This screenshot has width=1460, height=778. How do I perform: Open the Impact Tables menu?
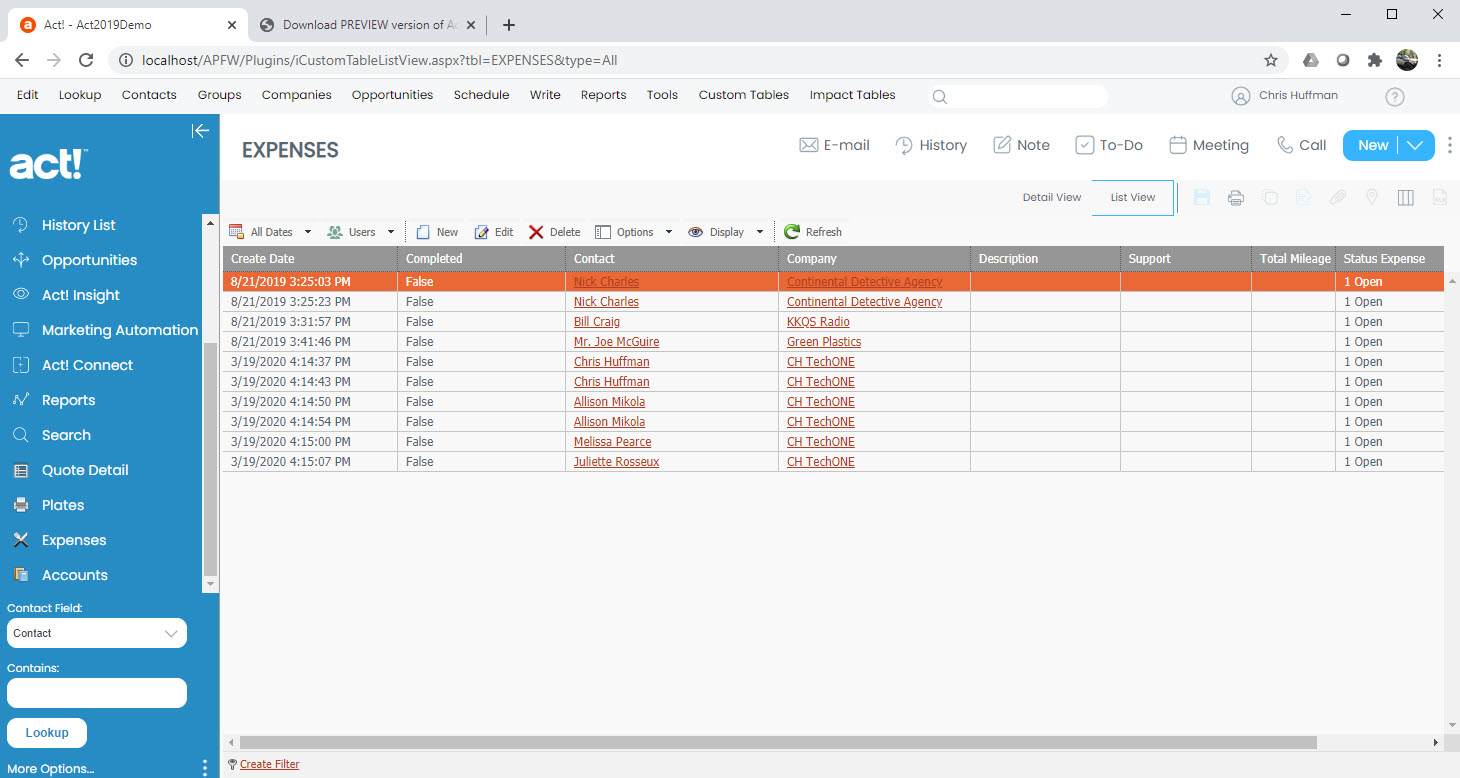click(852, 95)
